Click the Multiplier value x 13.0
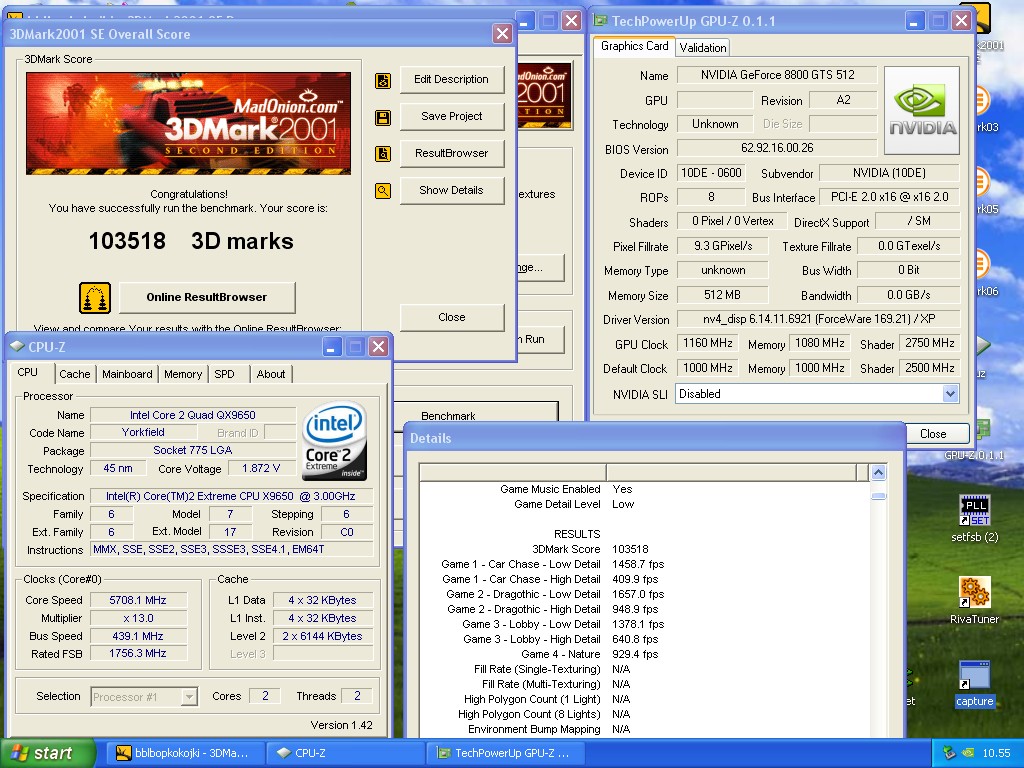The image size is (1024, 768). click(x=138, y=618)
